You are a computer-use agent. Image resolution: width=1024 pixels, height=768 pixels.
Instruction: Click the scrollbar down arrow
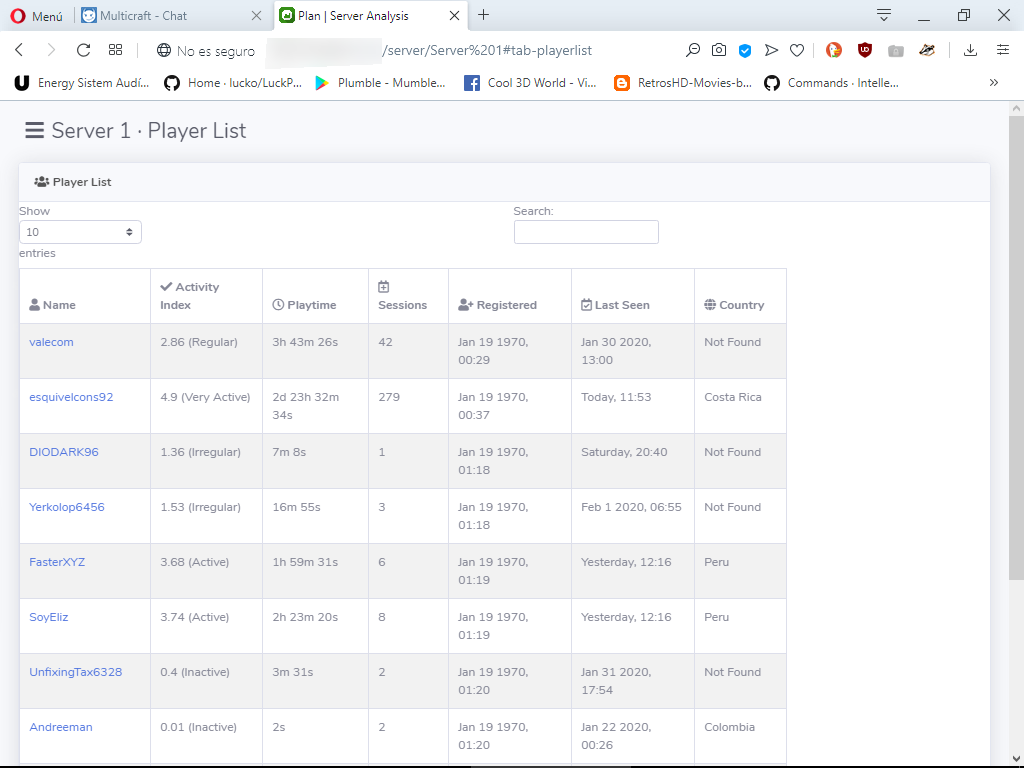point(1016,759)
